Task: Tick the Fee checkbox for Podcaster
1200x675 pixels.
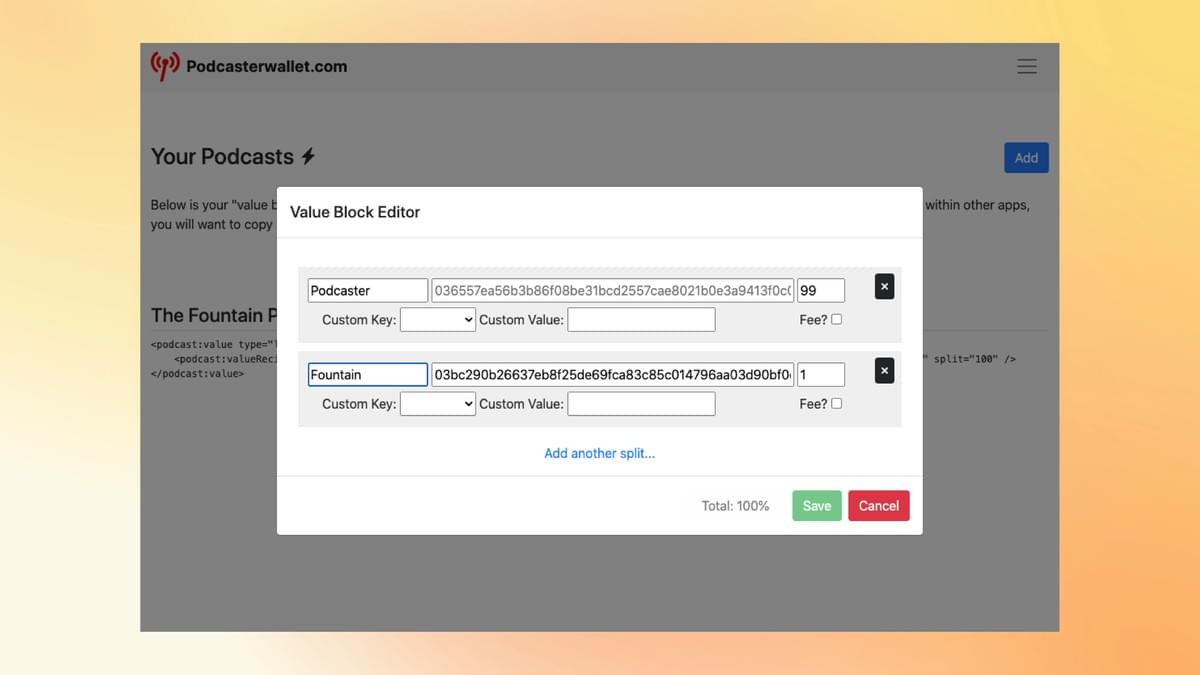Action: [837, 319]
